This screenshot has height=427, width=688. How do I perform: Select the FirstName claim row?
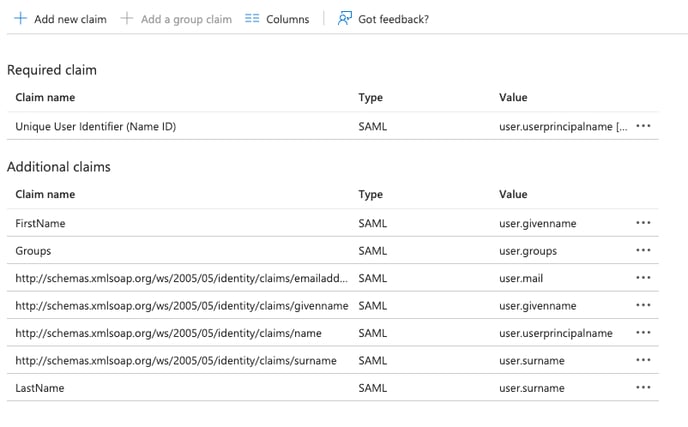pos(40,224)
